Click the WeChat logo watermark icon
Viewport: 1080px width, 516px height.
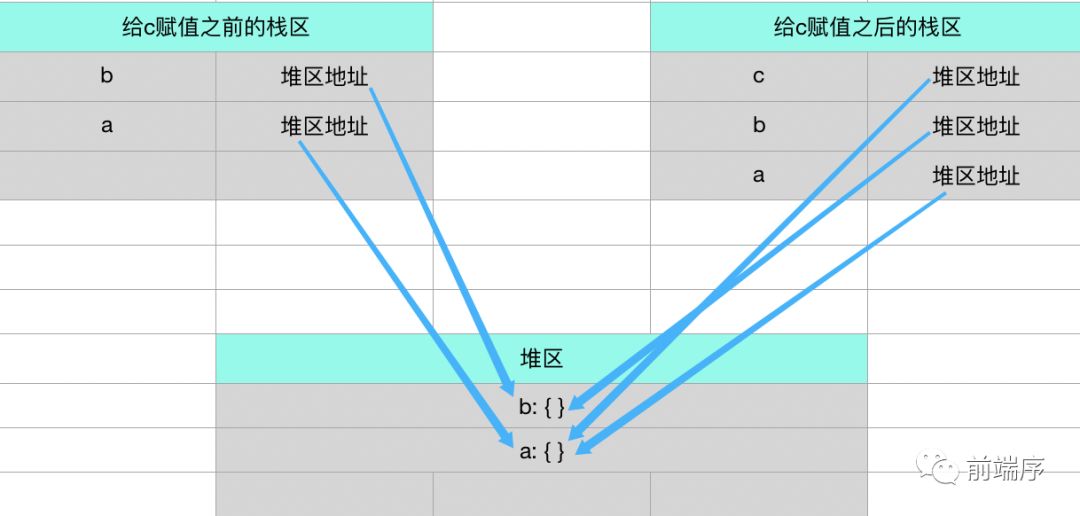click(x=940, y=466)
